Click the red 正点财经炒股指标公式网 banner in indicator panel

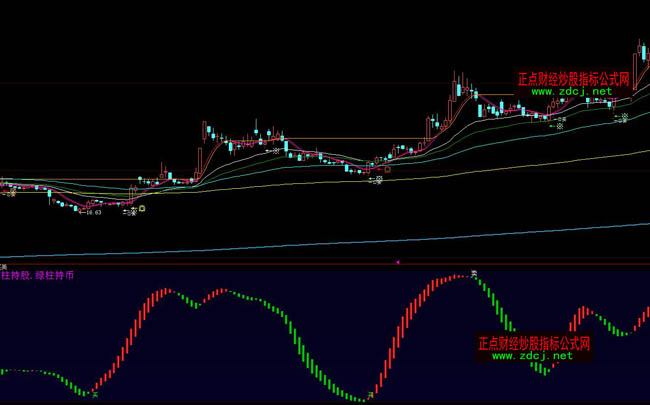point(533,342)
